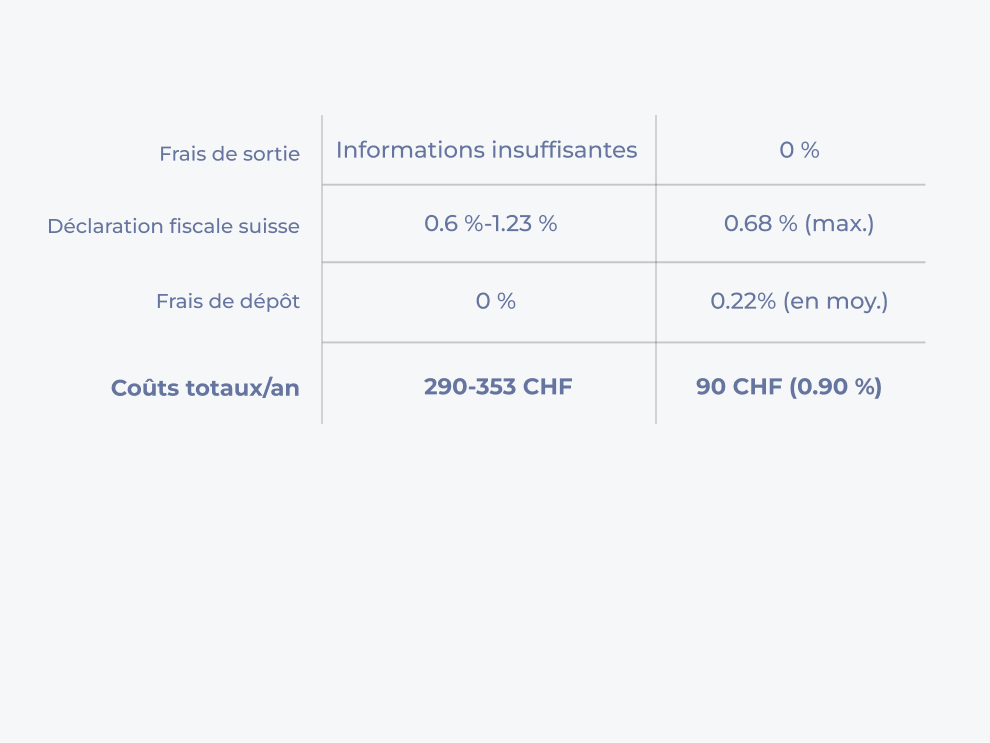The height and width of the screenshot is (743, 990).
Task: Click the '0 %' exit fee value
Action: (x=799, y=150)
